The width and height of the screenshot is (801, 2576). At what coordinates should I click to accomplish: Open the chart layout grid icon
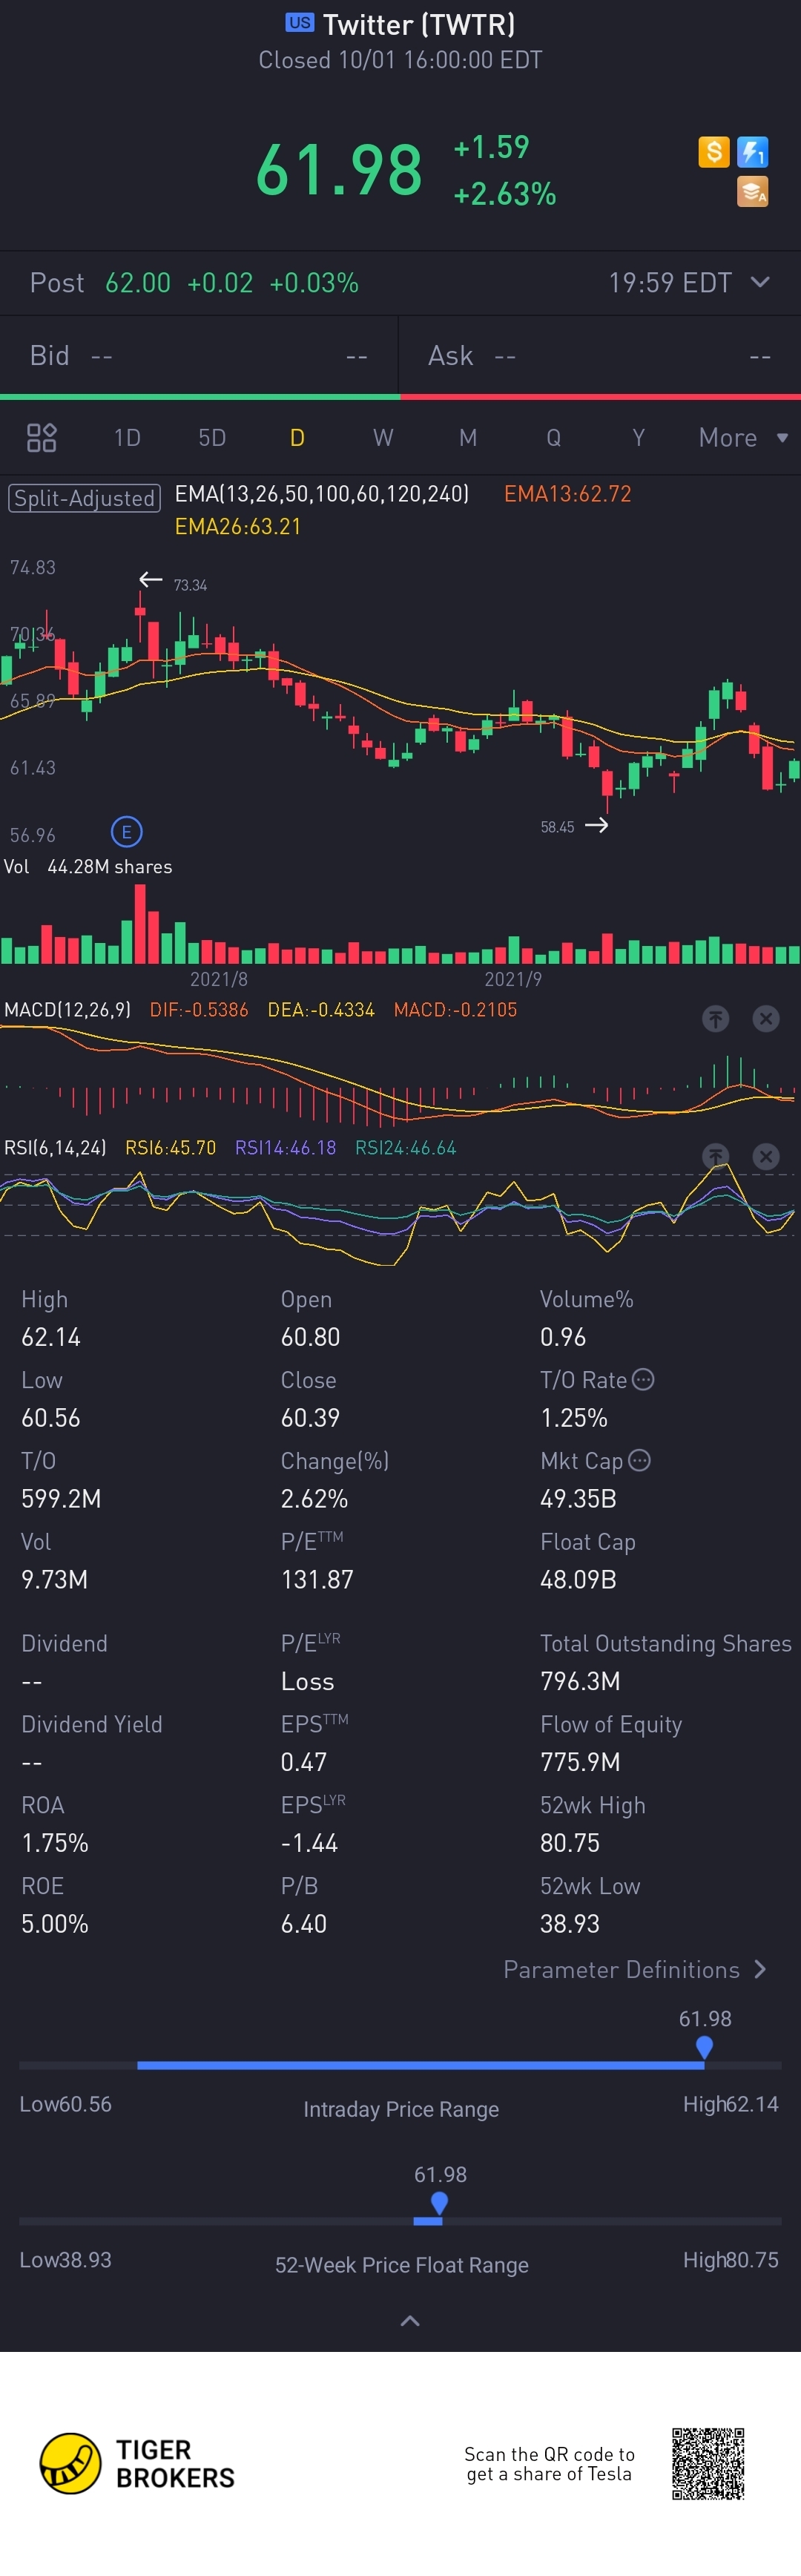41,437
